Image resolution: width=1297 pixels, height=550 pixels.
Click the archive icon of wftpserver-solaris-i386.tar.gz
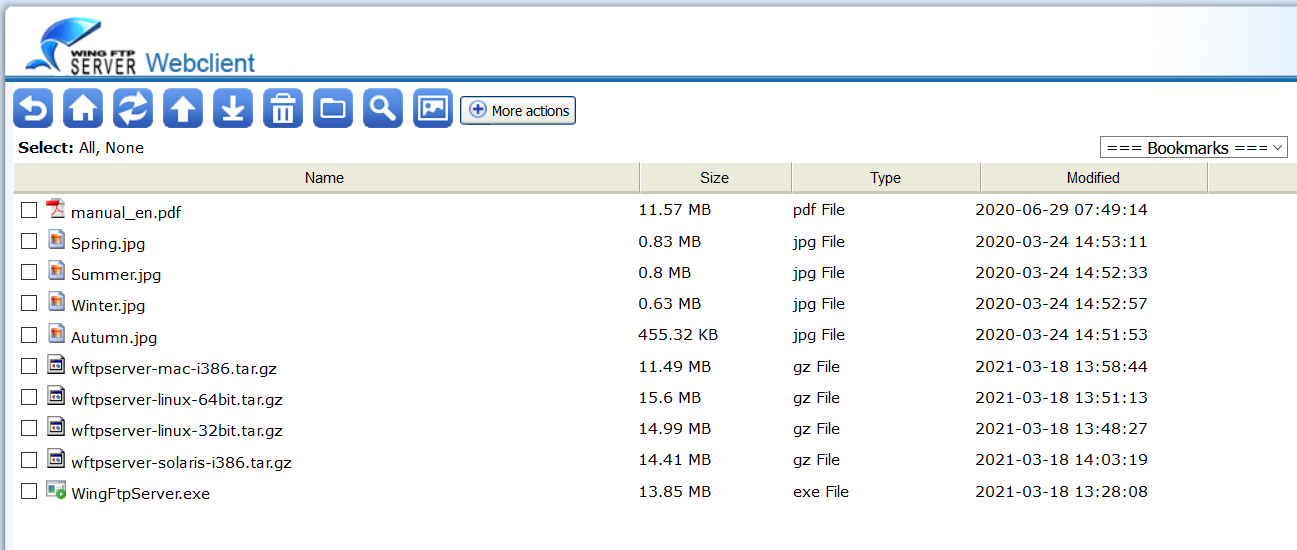click(56, 459)
